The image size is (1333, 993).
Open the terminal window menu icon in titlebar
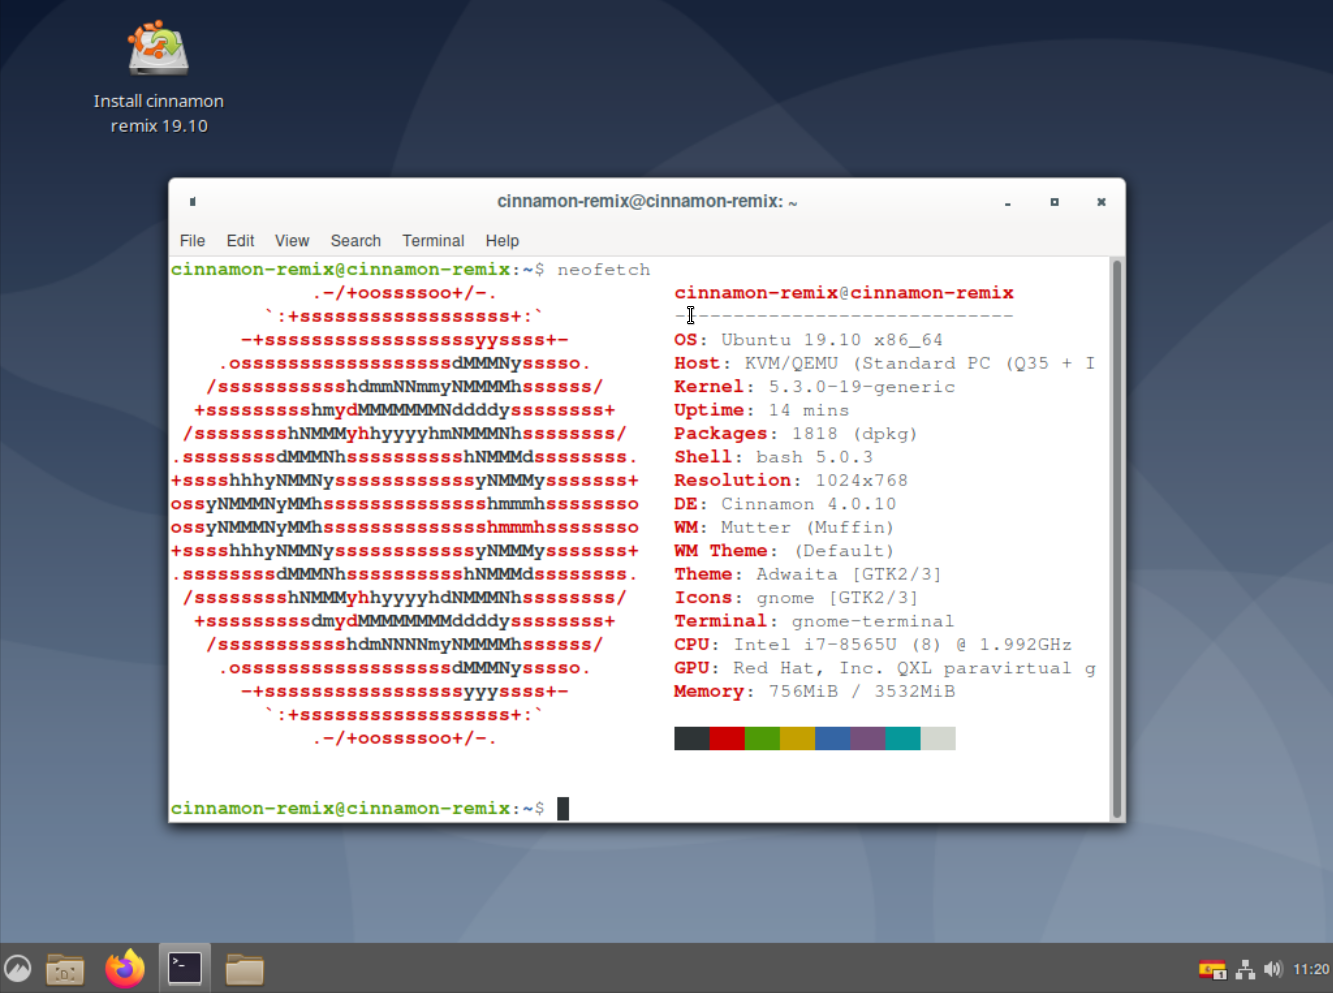coord(193,202)
